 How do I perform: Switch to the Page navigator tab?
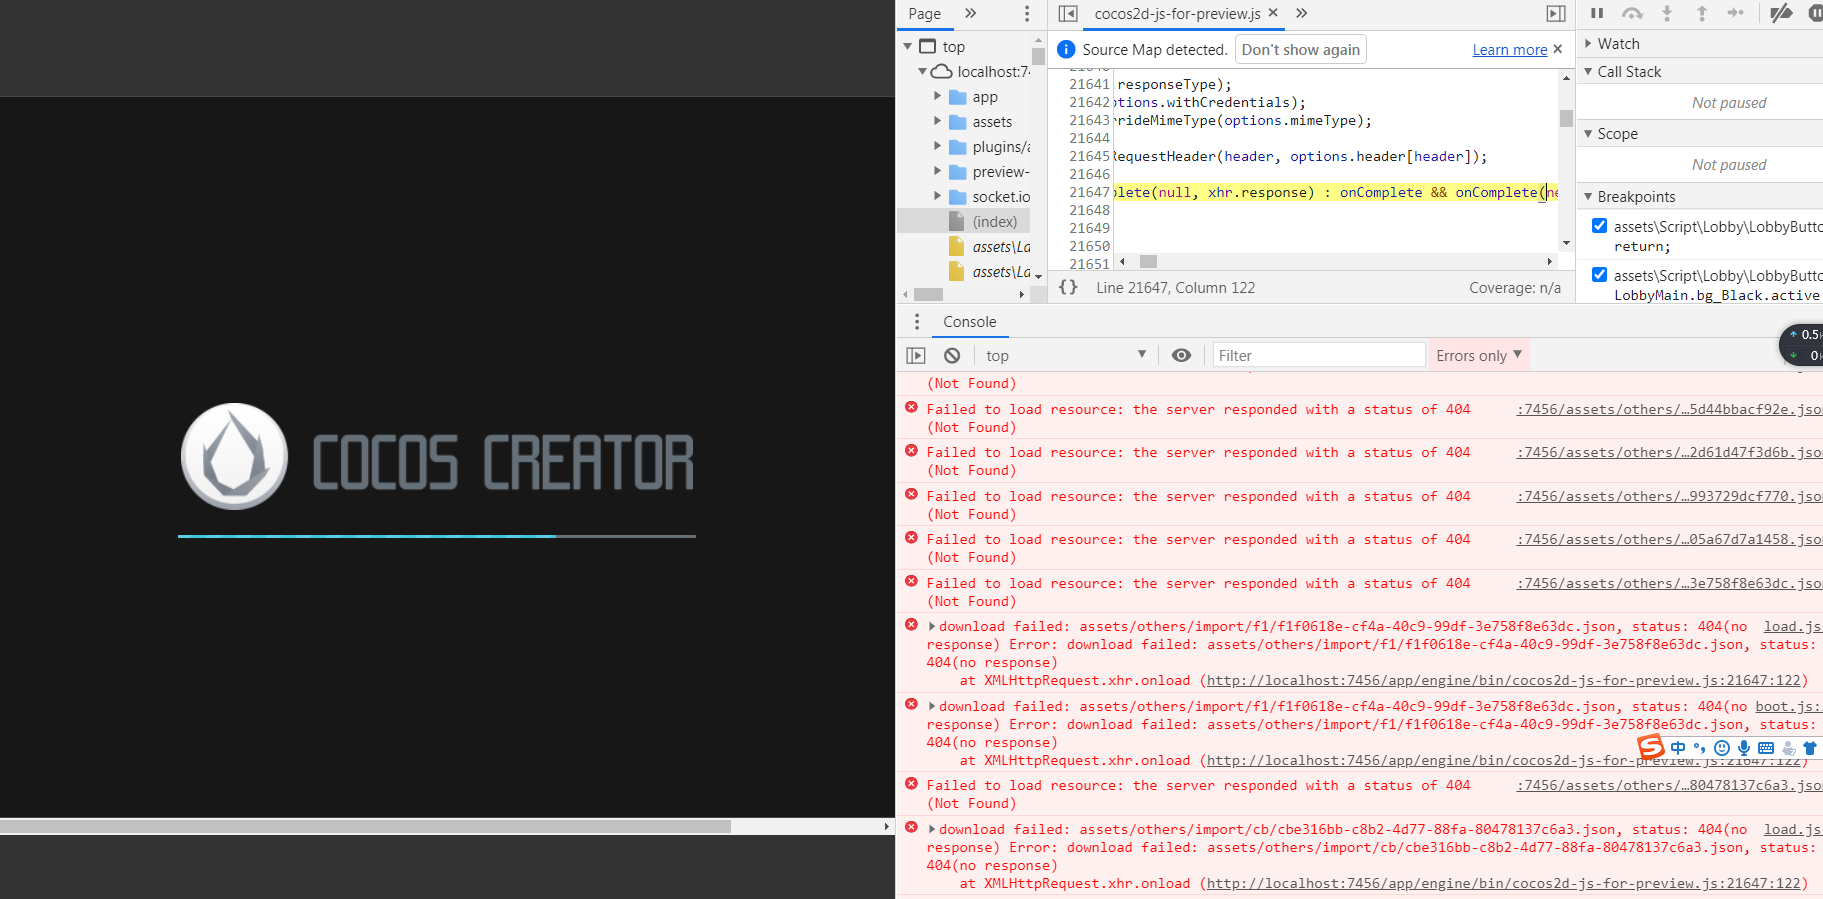coord(924,13)
